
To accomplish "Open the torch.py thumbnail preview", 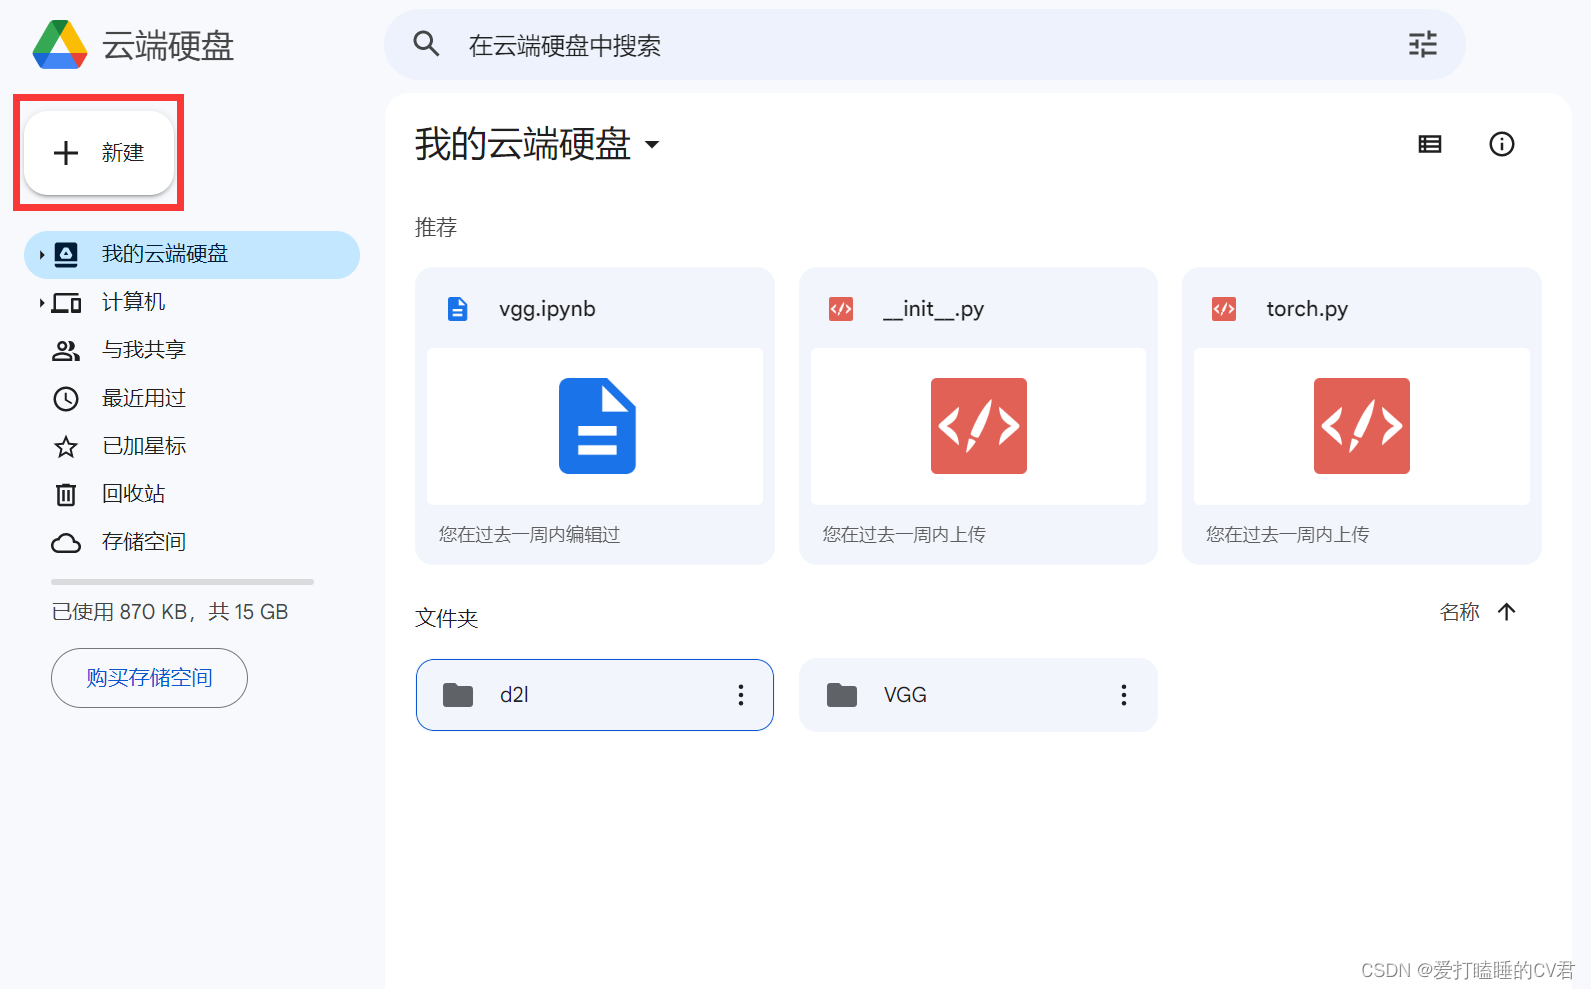I will point(1362,426).
